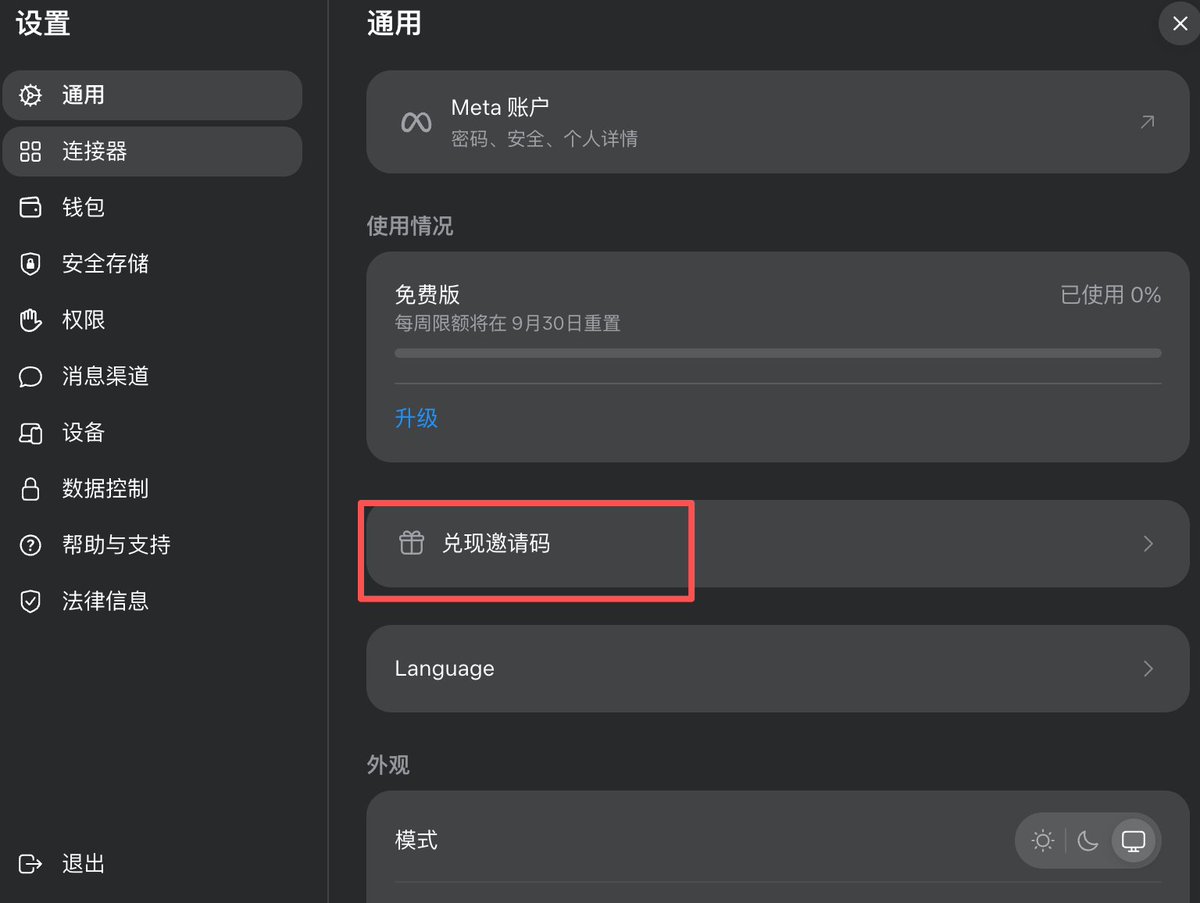The image size is (1200, 903).
Task: Click the padlock icon beside 数据控制
Action: 31,488
